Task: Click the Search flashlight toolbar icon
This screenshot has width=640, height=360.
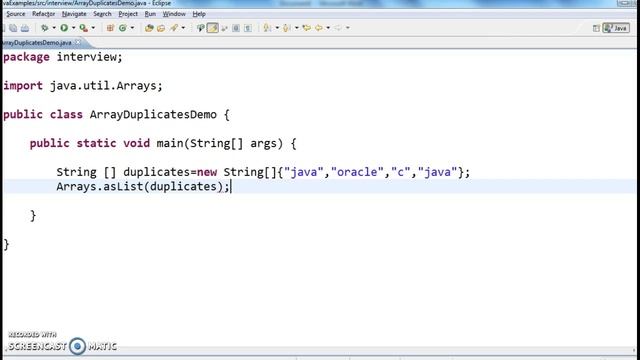Action: (x=174, y=28)
